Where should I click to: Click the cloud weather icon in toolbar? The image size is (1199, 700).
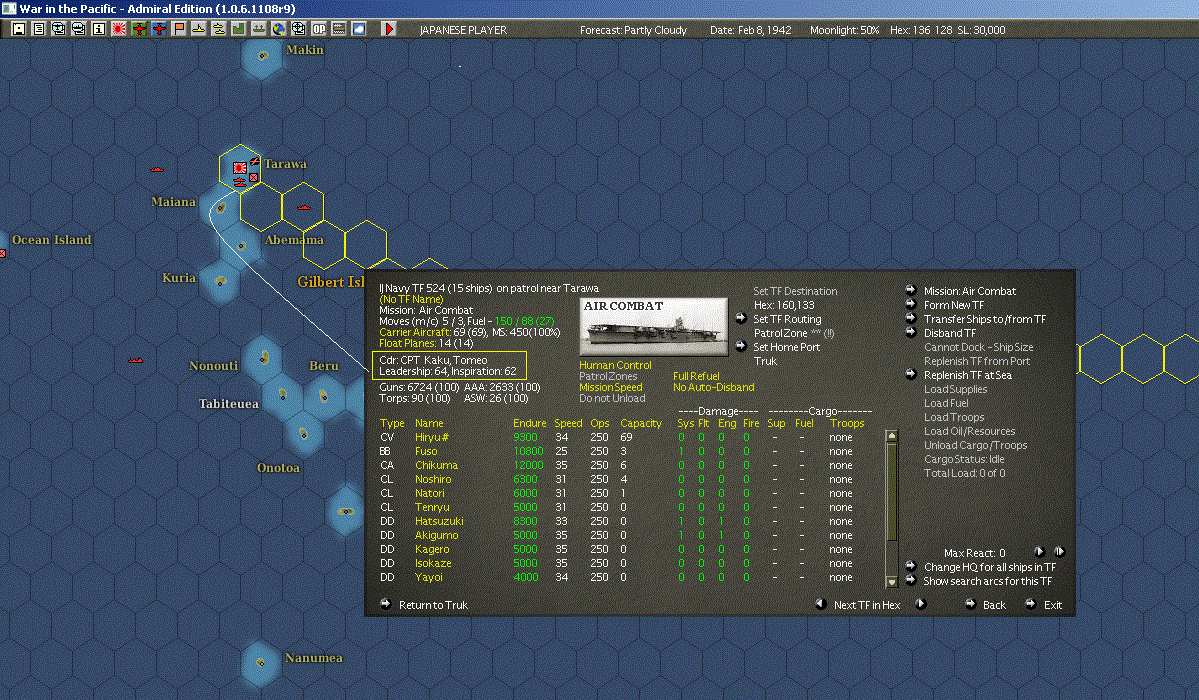click(x=358, y=29)
